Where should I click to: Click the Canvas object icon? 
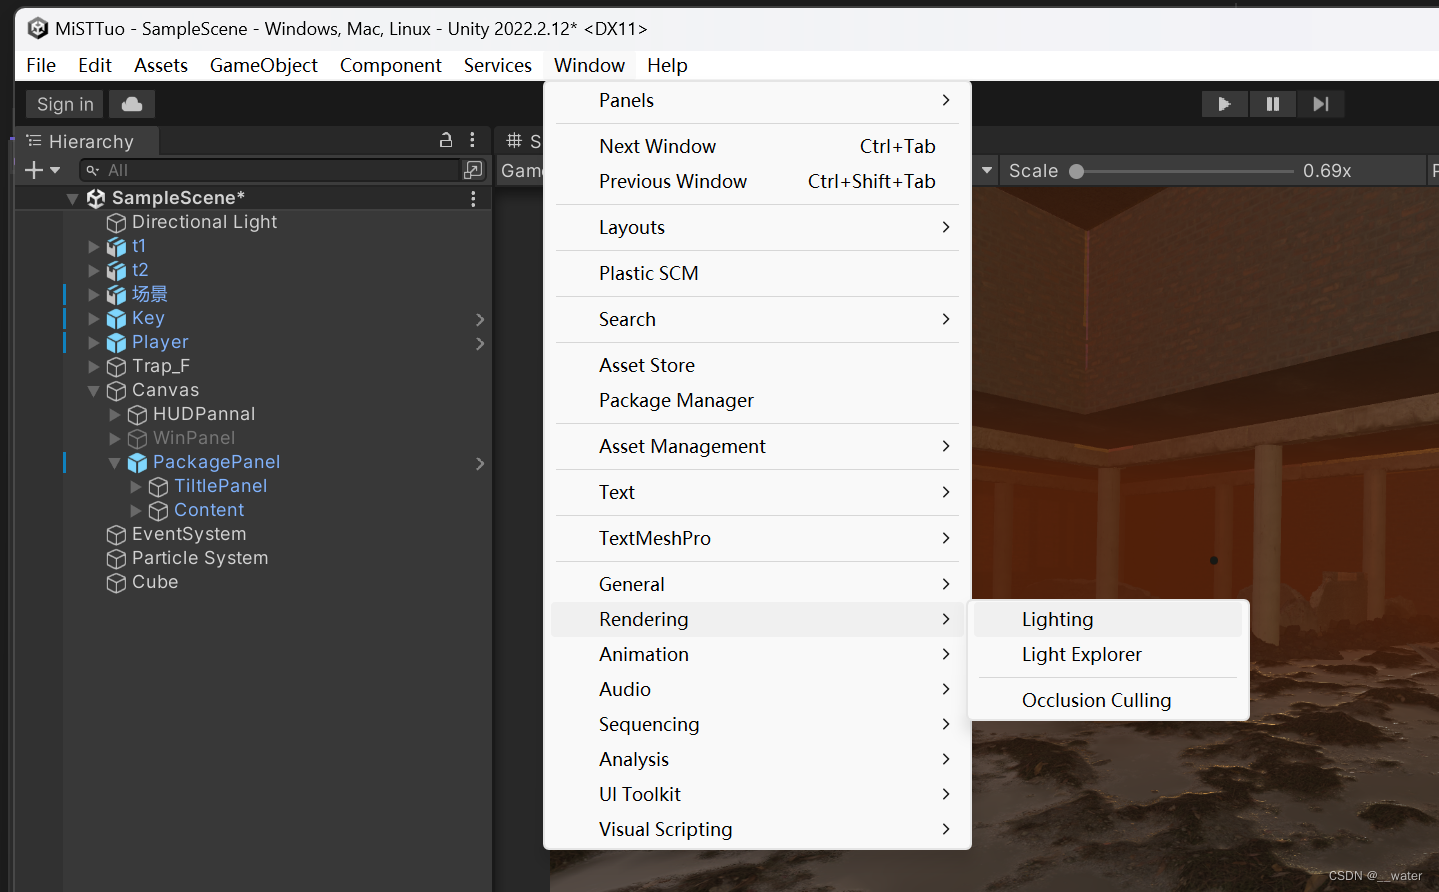click(116, 390)
